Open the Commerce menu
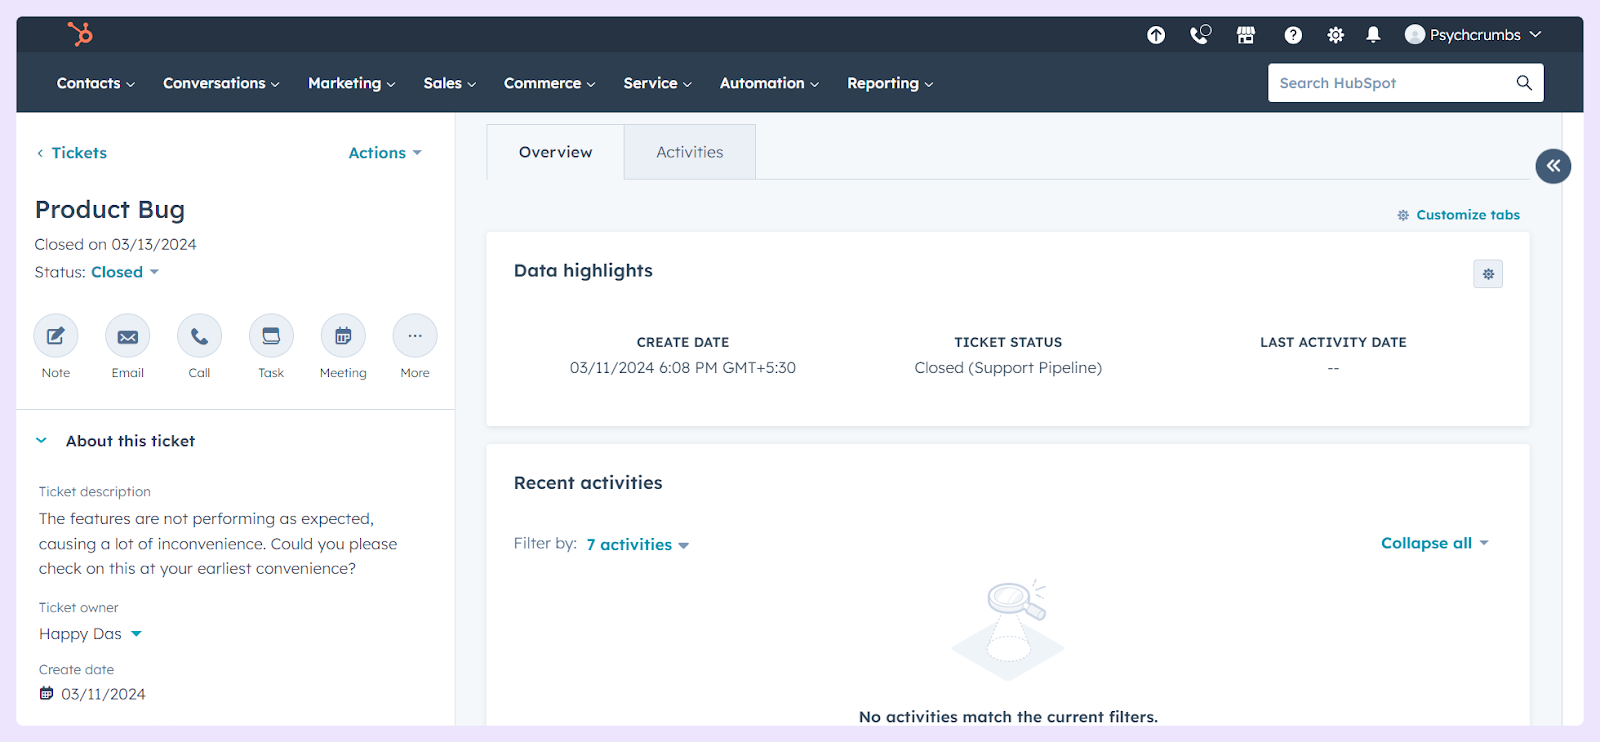 (x=549, y=83)
